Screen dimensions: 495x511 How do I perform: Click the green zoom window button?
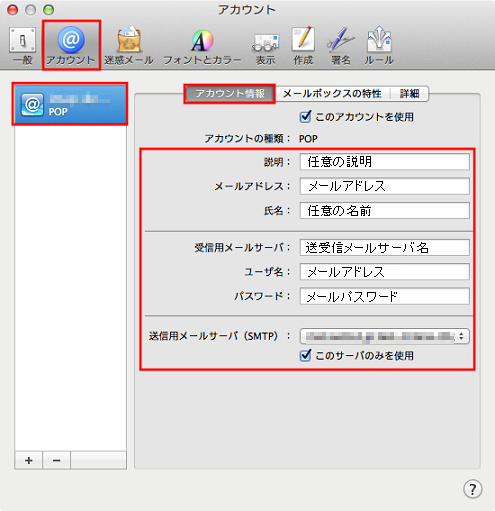(49, 10)
